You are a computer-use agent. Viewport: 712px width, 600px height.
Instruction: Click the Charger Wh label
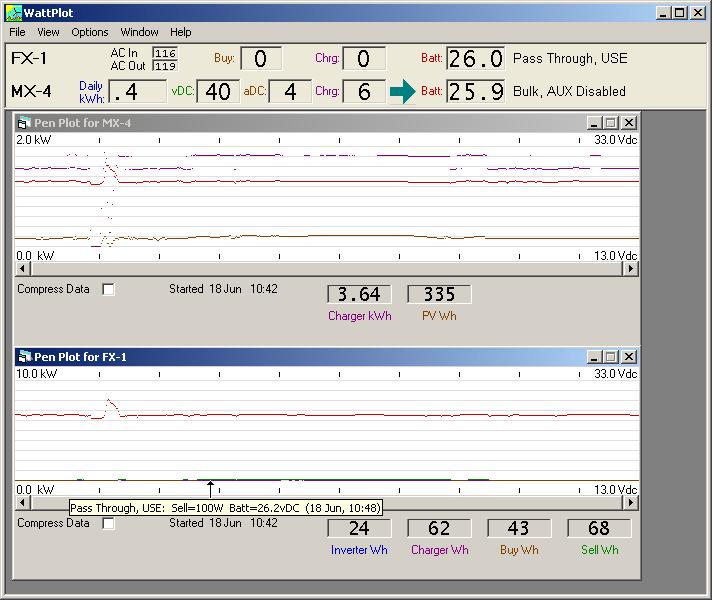click(440, 550)
